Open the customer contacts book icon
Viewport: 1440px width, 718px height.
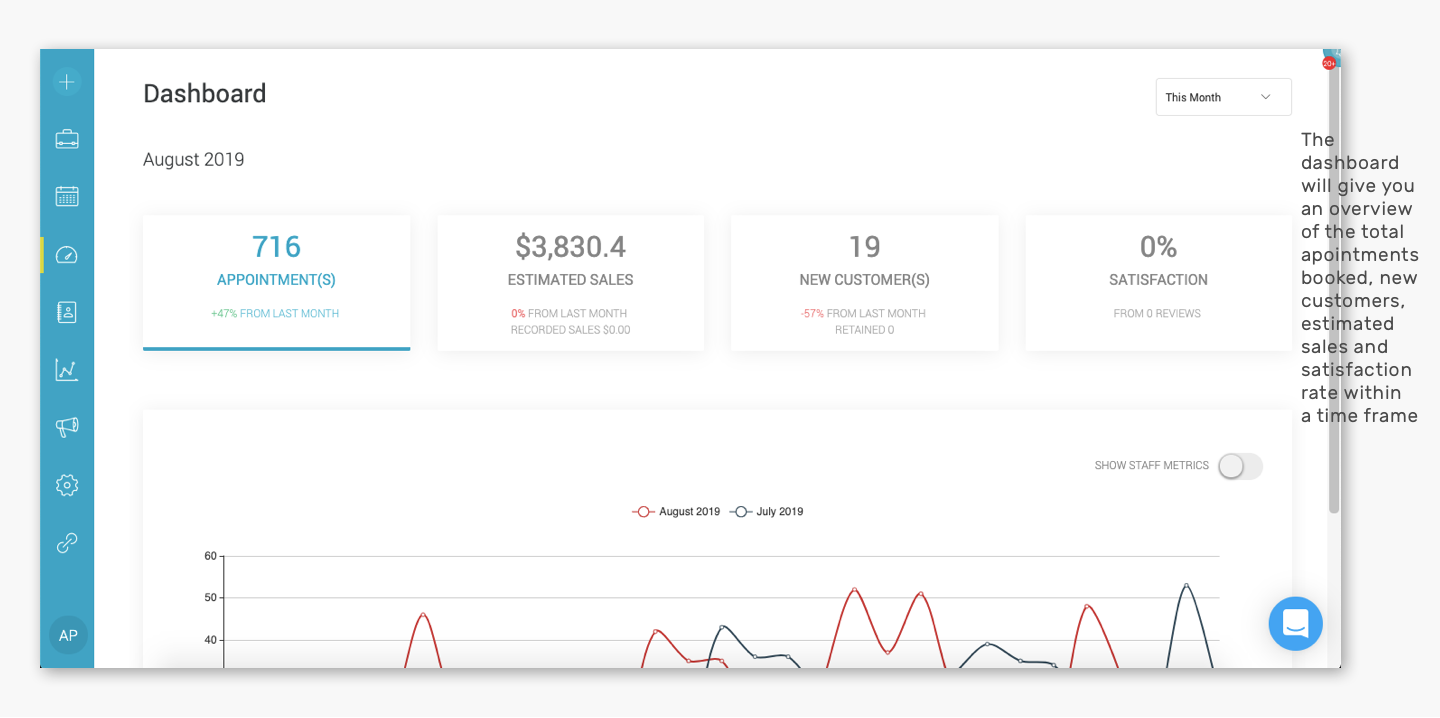(x=67, y=312)
